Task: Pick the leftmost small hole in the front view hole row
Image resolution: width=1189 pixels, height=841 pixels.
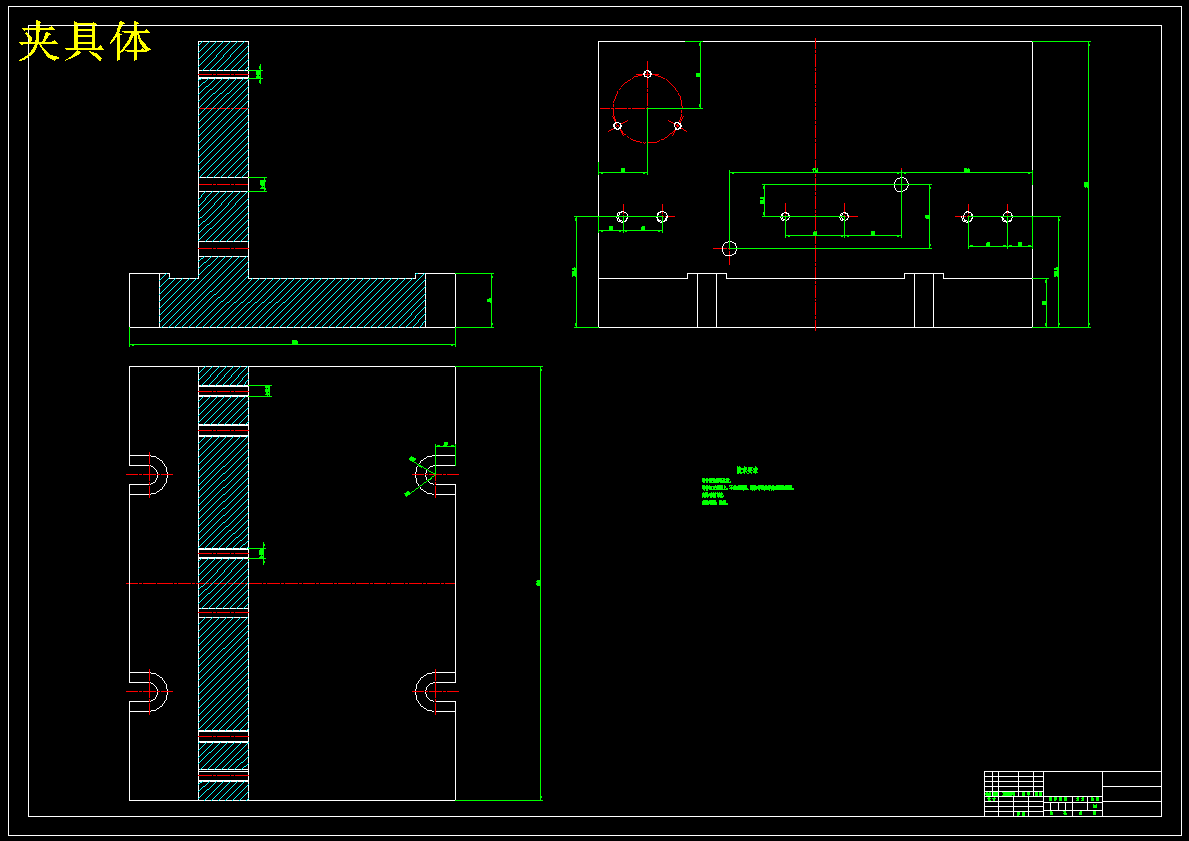Action: [x=622, y=217]
